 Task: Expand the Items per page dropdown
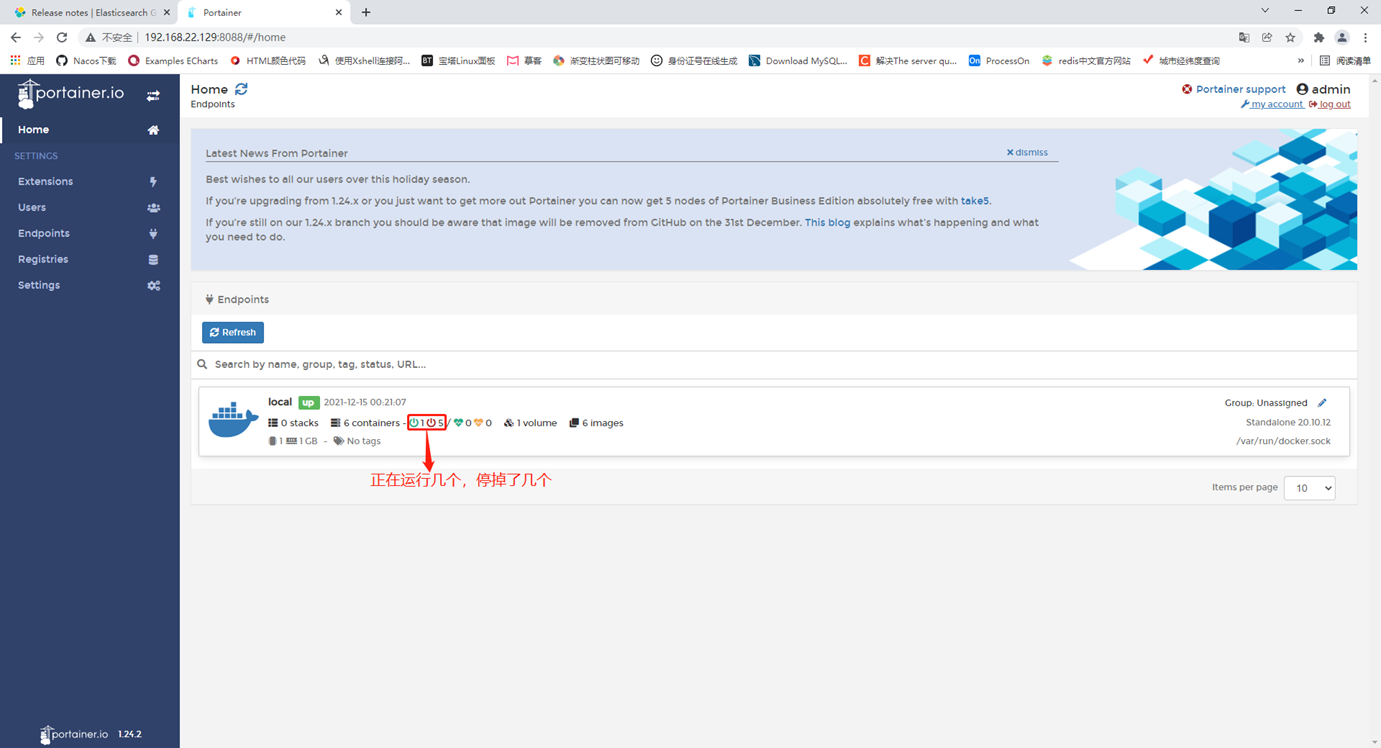point(1309,488)
